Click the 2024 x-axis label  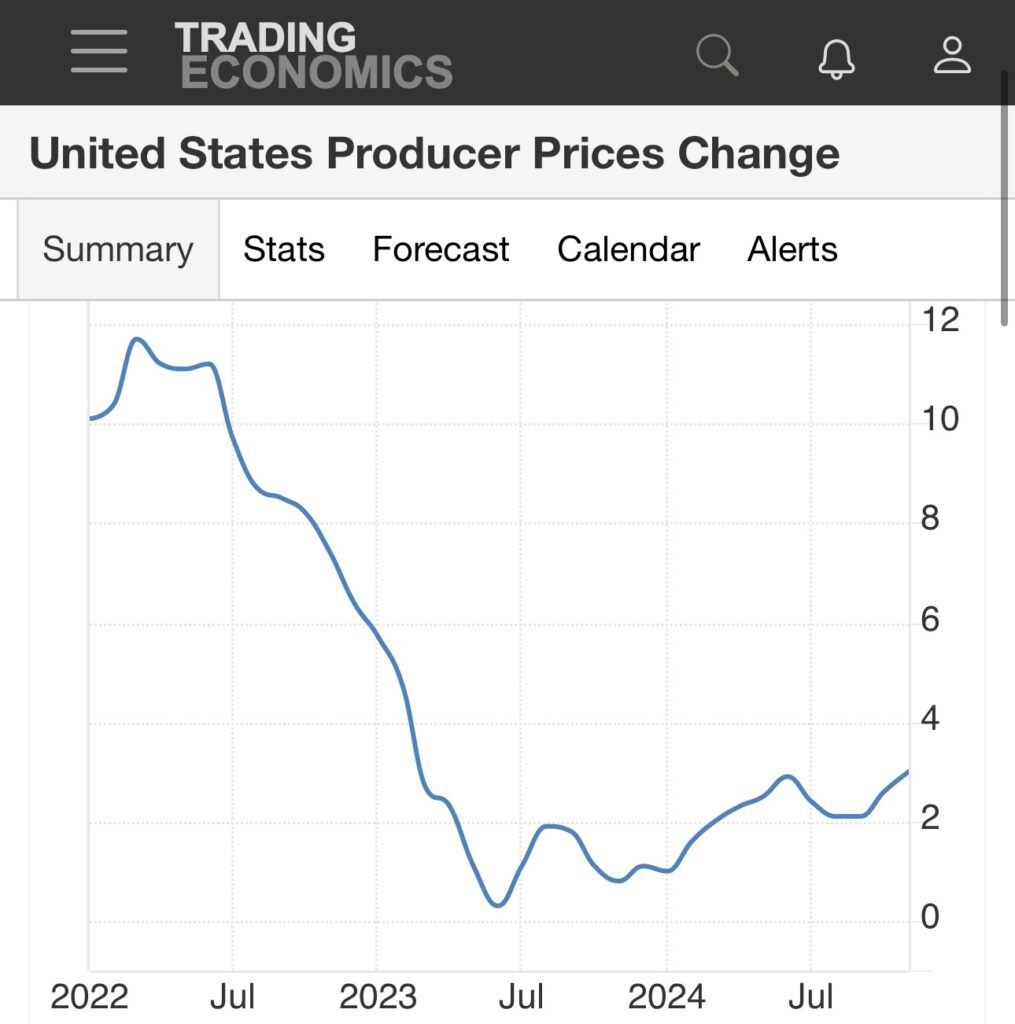click(x=665, y=996)
